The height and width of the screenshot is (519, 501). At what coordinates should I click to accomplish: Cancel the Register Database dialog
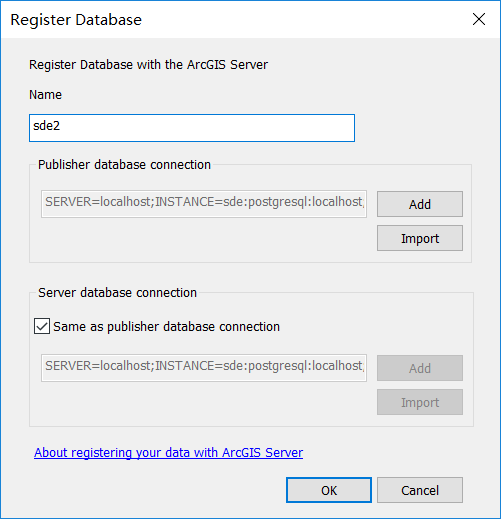tap(420, 490)
